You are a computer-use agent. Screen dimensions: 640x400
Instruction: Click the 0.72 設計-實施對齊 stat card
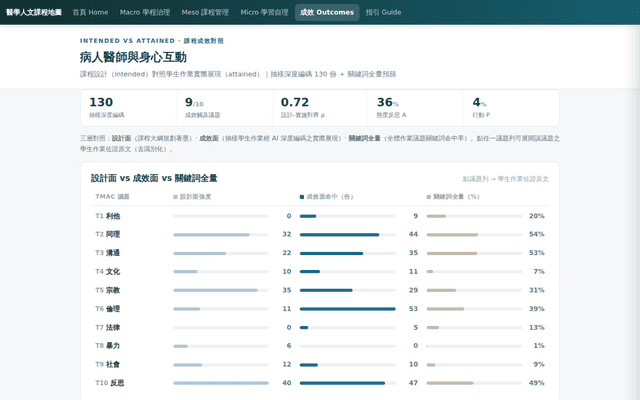pyautogui.click(x=320, y=108)
